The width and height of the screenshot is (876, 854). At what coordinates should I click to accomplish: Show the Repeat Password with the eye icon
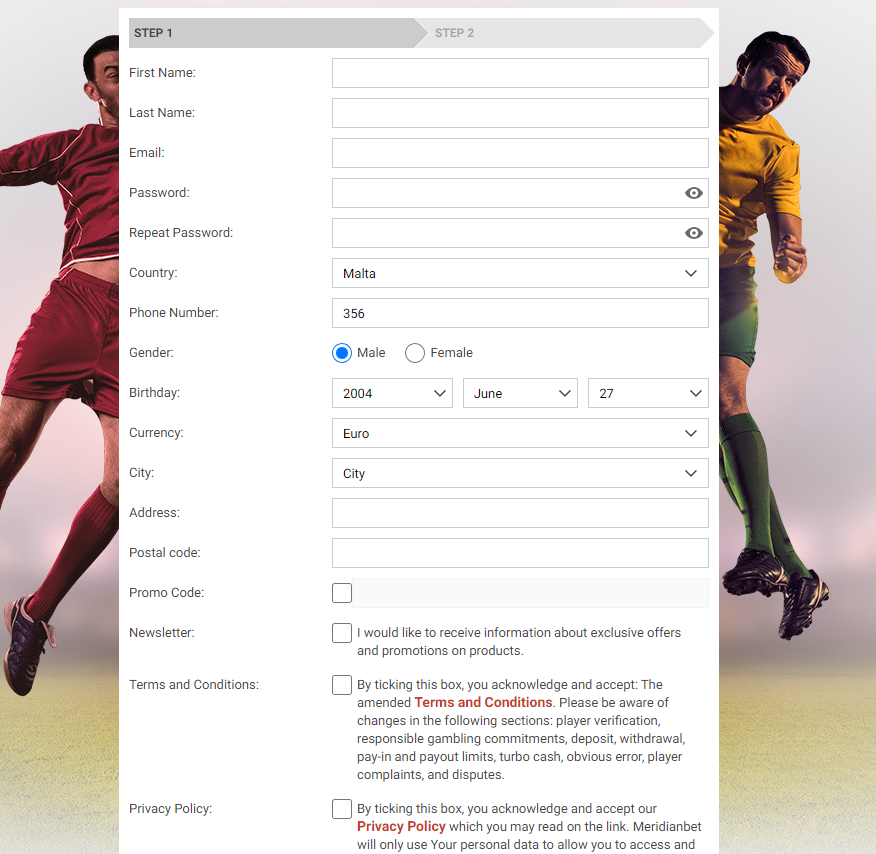coord(693,233)
